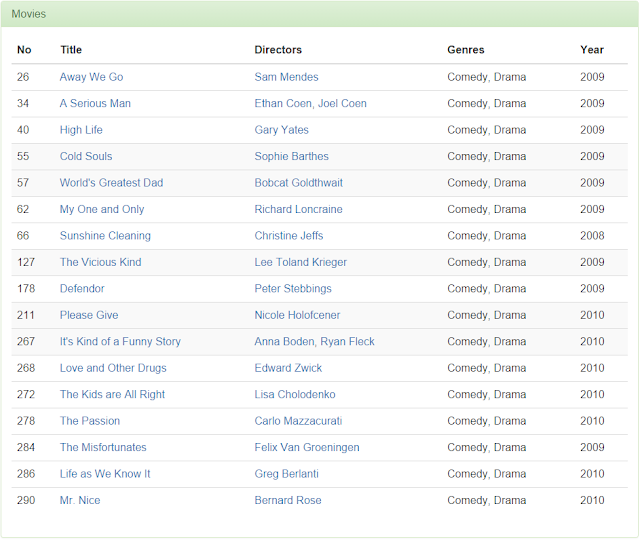Open The Vicious Kind link
Screen dimensions: 640x540
[100, 262]
